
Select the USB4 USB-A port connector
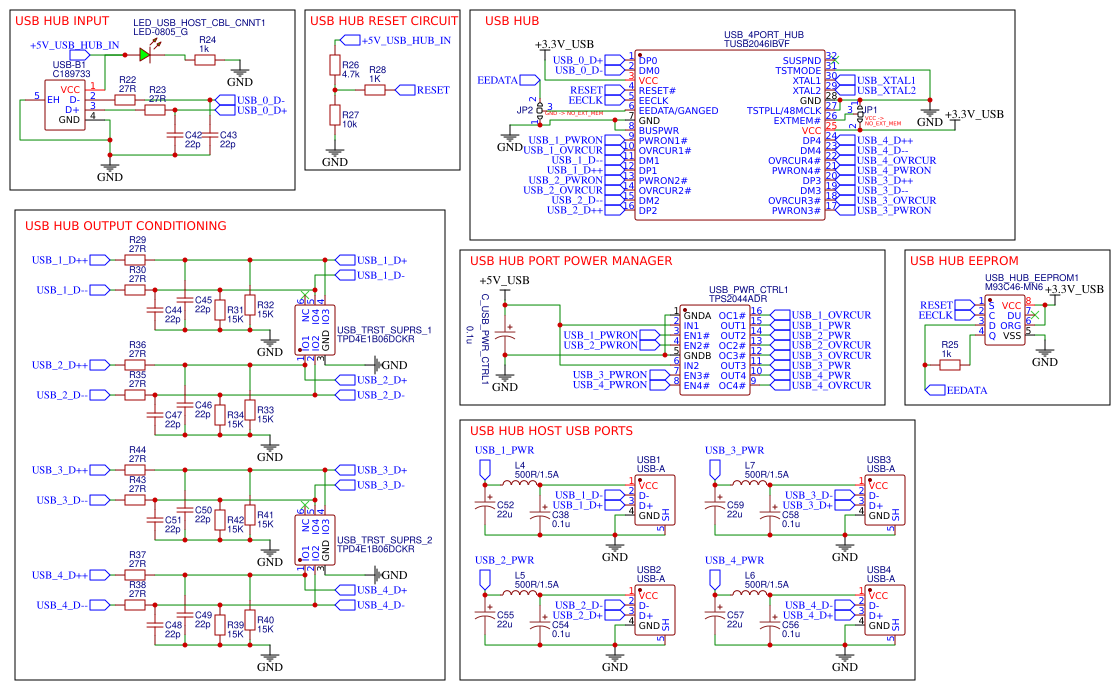880,610
